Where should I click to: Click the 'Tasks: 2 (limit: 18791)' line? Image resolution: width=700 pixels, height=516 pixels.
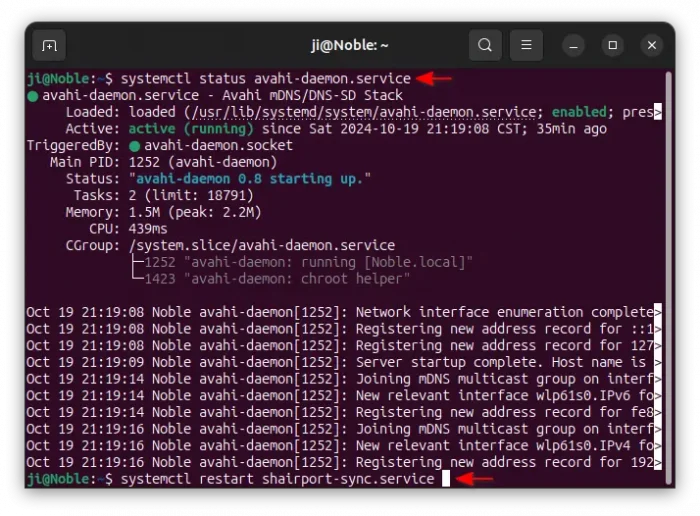pos(163,196)
